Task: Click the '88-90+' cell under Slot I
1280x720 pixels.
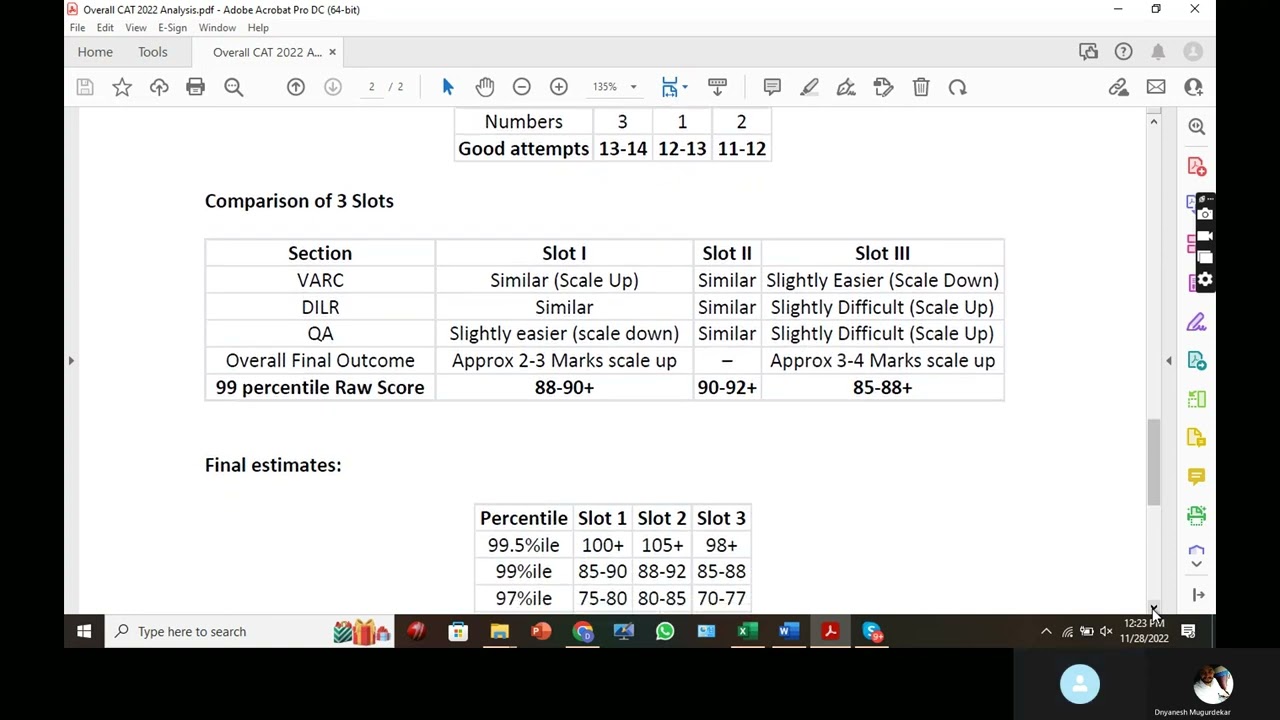Action: pyautogui.click(x=564, y=387)
